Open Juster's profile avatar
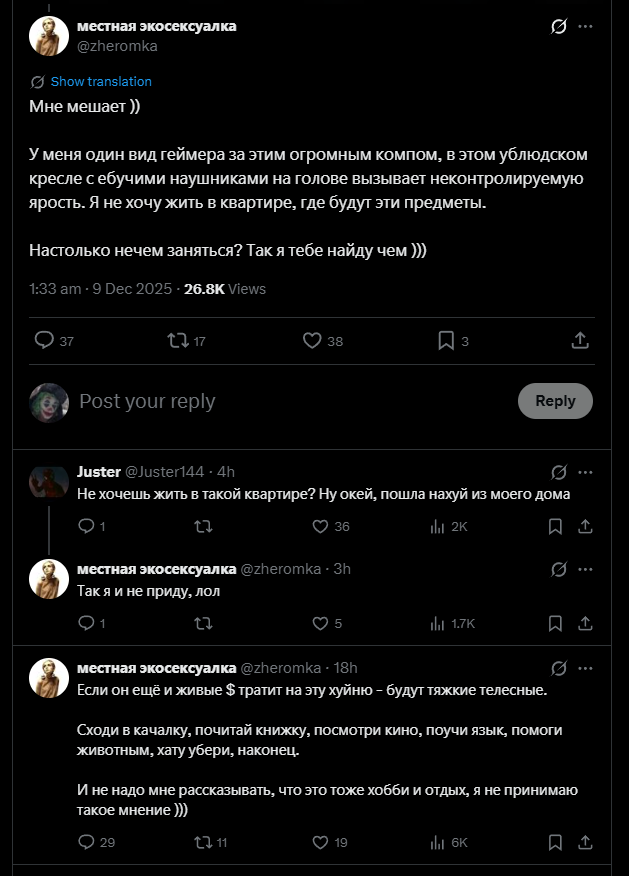This screenshot has width=629, height=876. click(48, 483)
